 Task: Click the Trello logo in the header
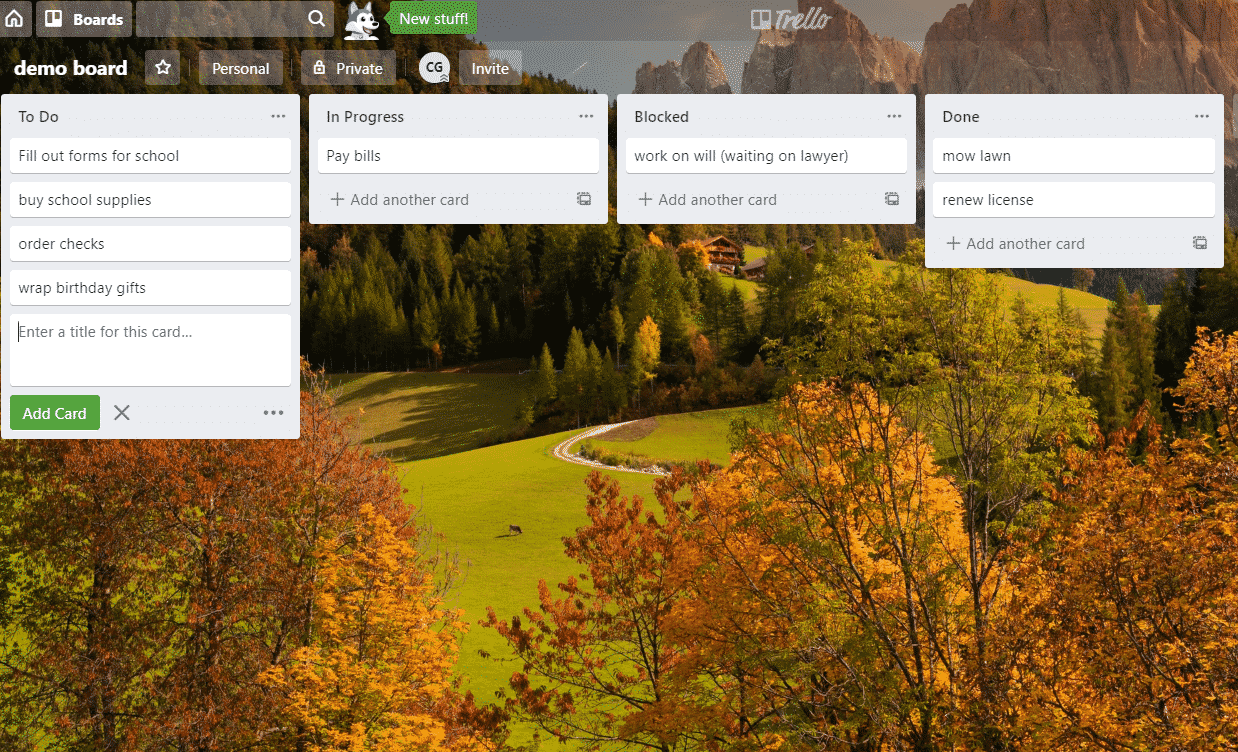(789, 19)
